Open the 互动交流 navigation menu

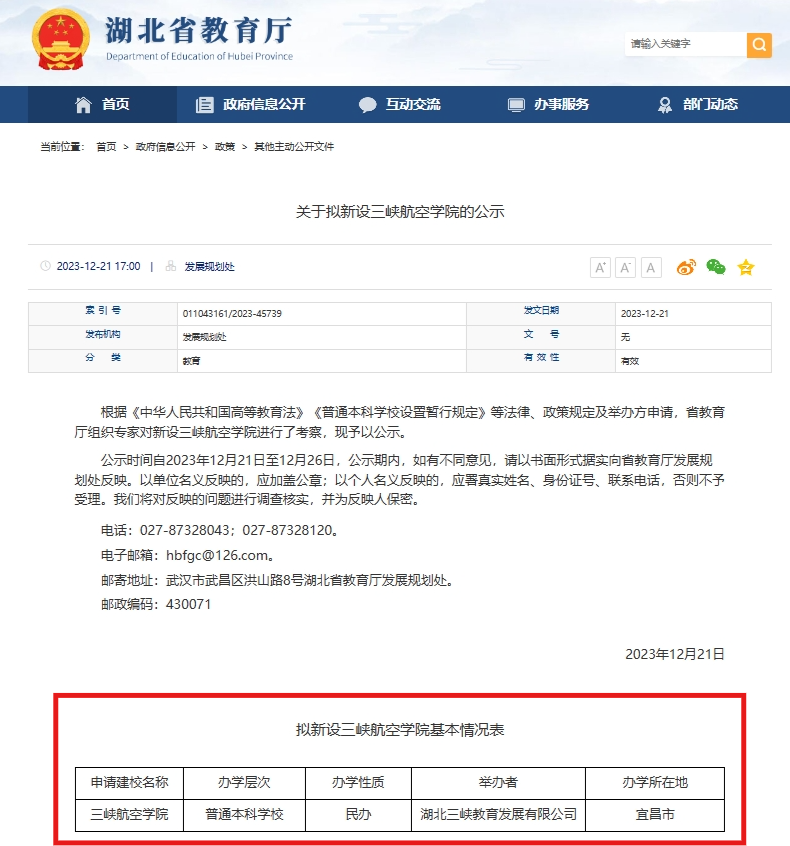pos(400,104)
